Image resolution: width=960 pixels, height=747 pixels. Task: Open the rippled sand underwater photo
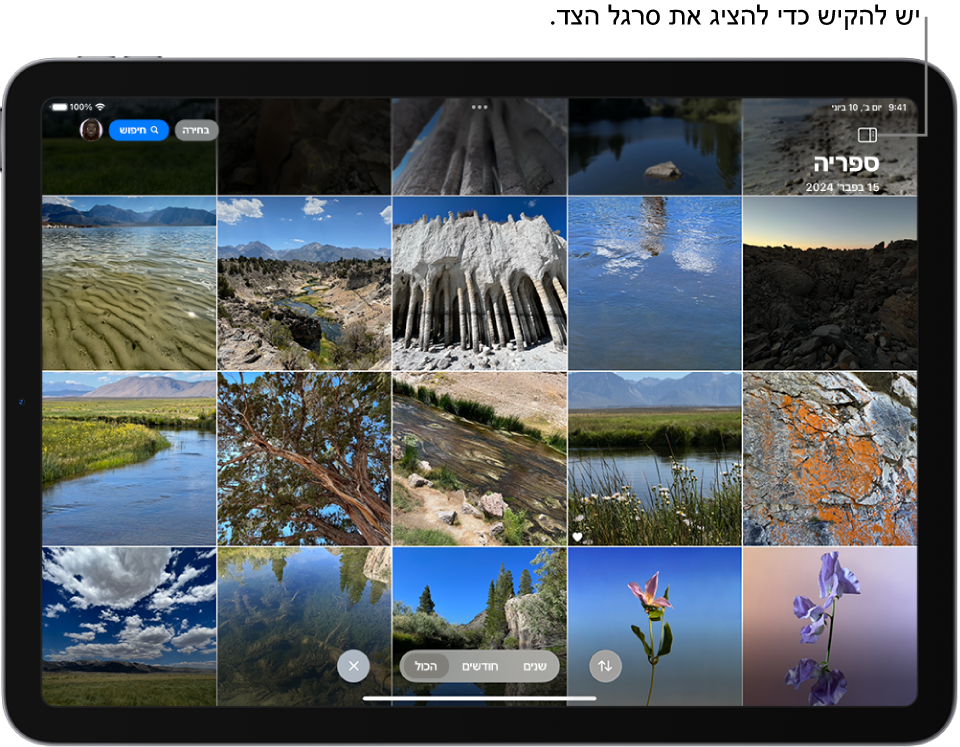129,283
